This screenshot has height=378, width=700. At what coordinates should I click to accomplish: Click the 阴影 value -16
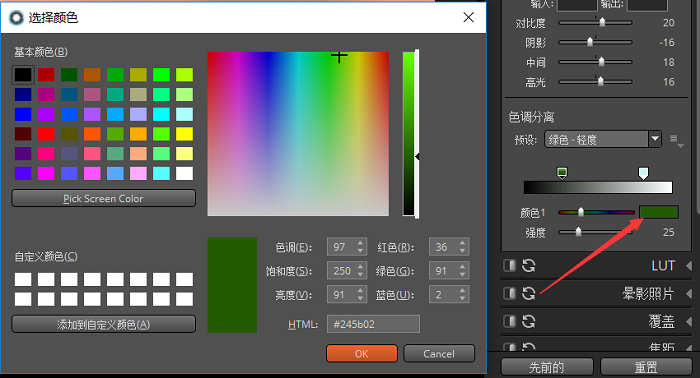tap(667, 42)
